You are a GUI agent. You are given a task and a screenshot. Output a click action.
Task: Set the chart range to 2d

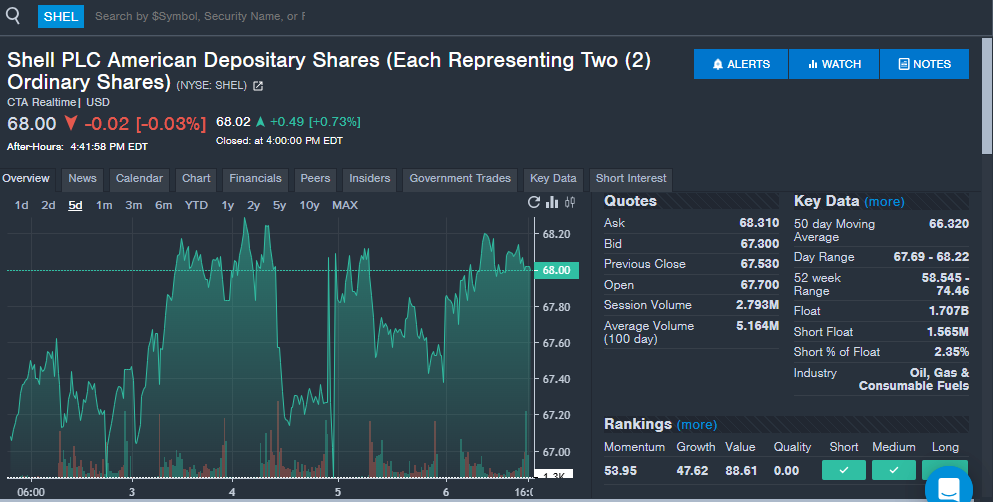[x=48, y=205]
